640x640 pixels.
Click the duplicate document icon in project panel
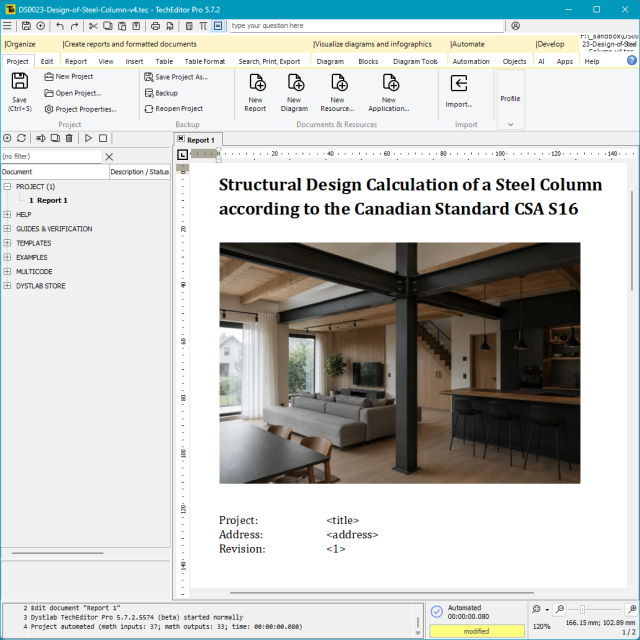55,138
